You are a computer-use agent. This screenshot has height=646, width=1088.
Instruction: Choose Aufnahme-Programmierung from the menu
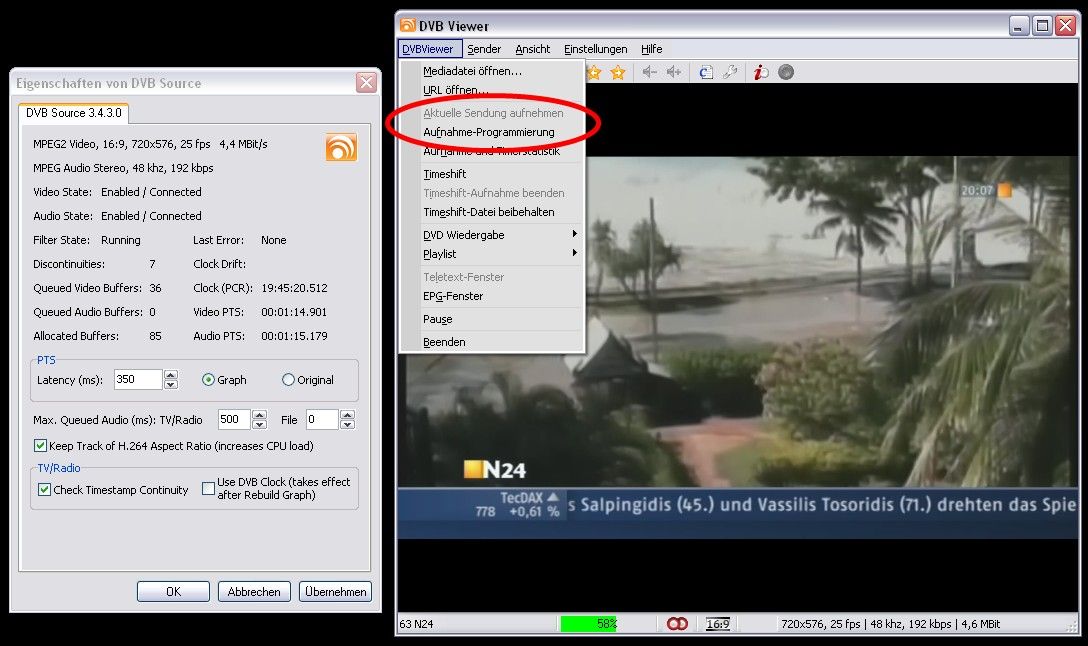[x=488, y=132]
